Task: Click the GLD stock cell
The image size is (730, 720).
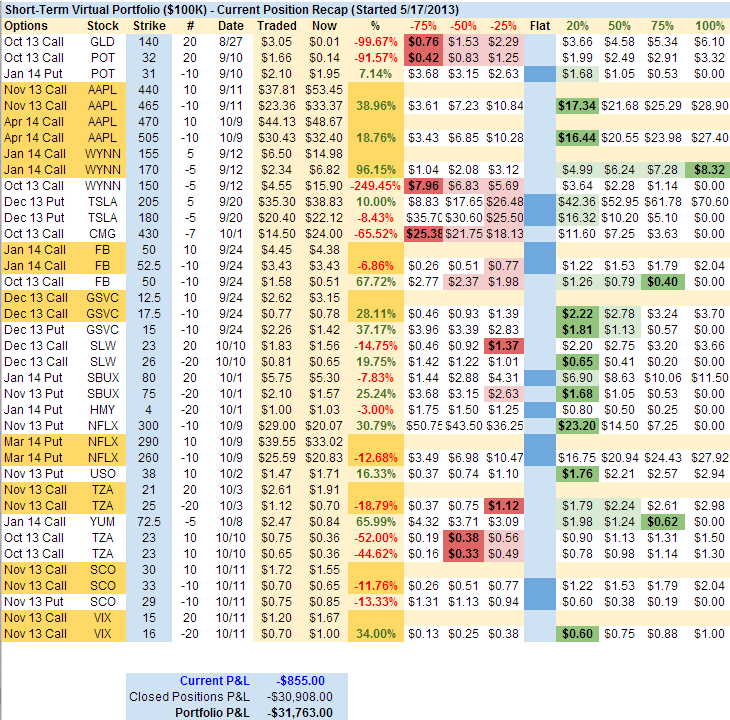Action: click(x=103, y=41)
